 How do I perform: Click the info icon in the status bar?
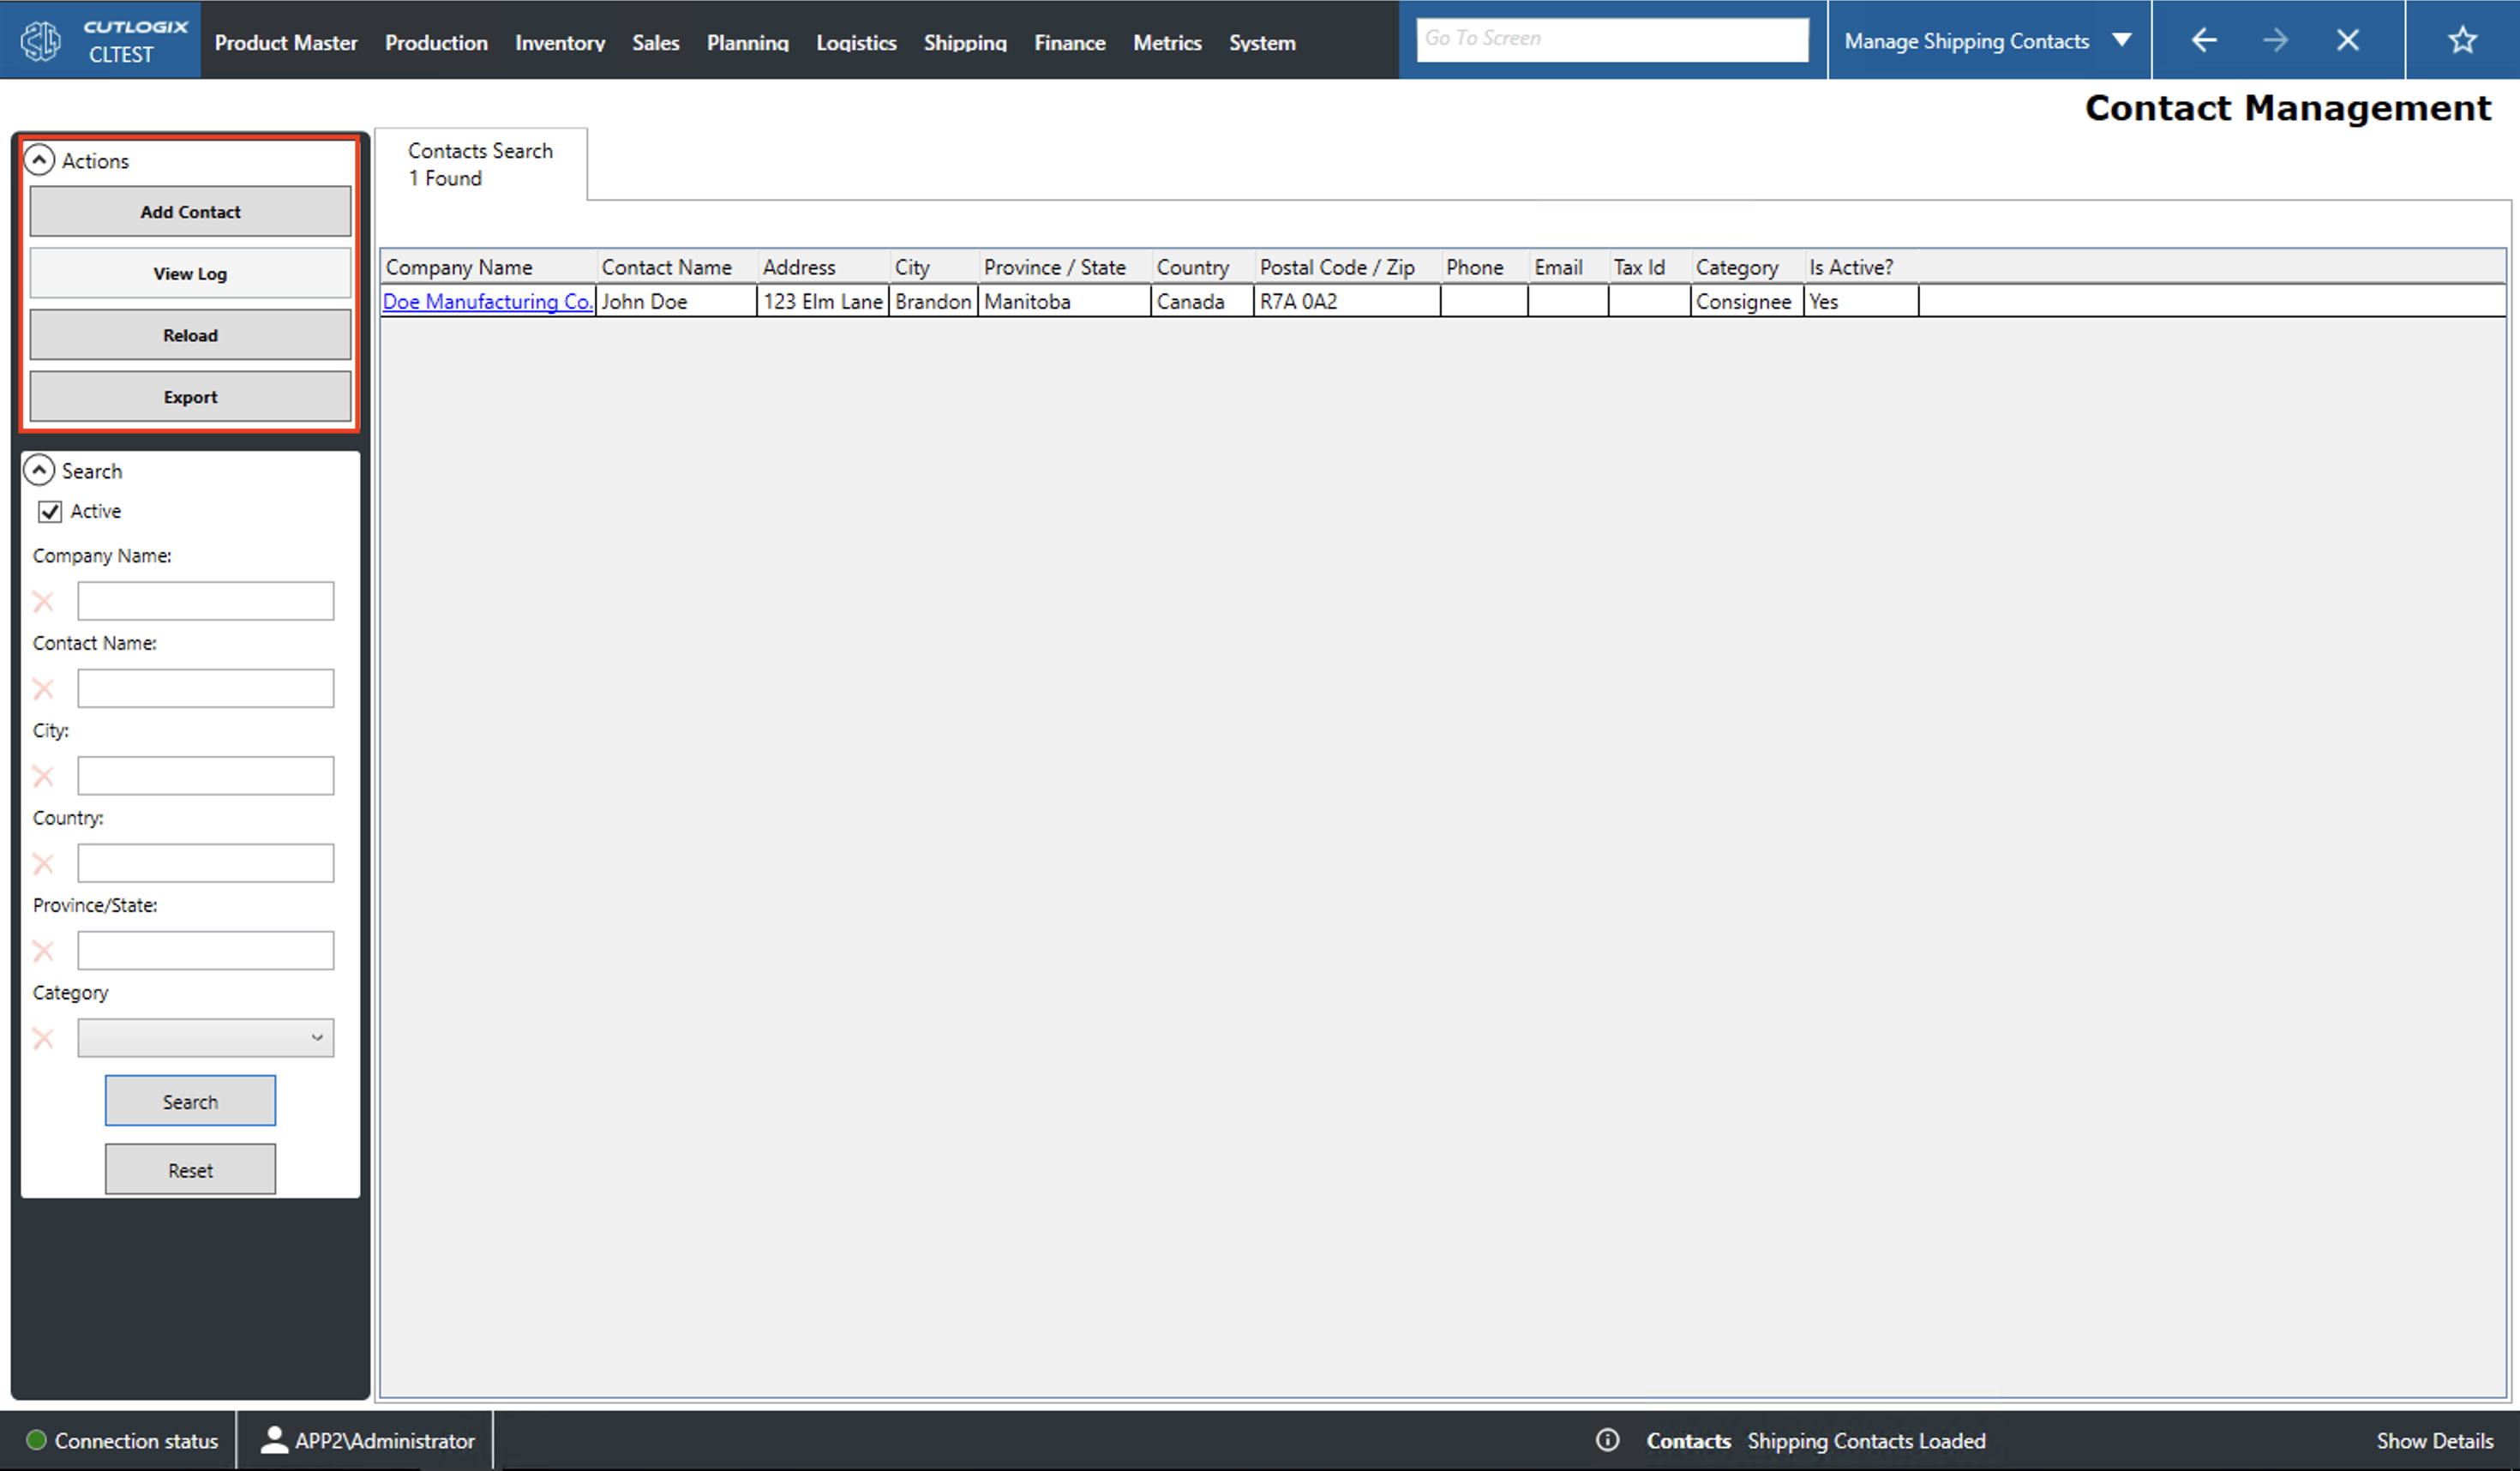point(1607,1440)
